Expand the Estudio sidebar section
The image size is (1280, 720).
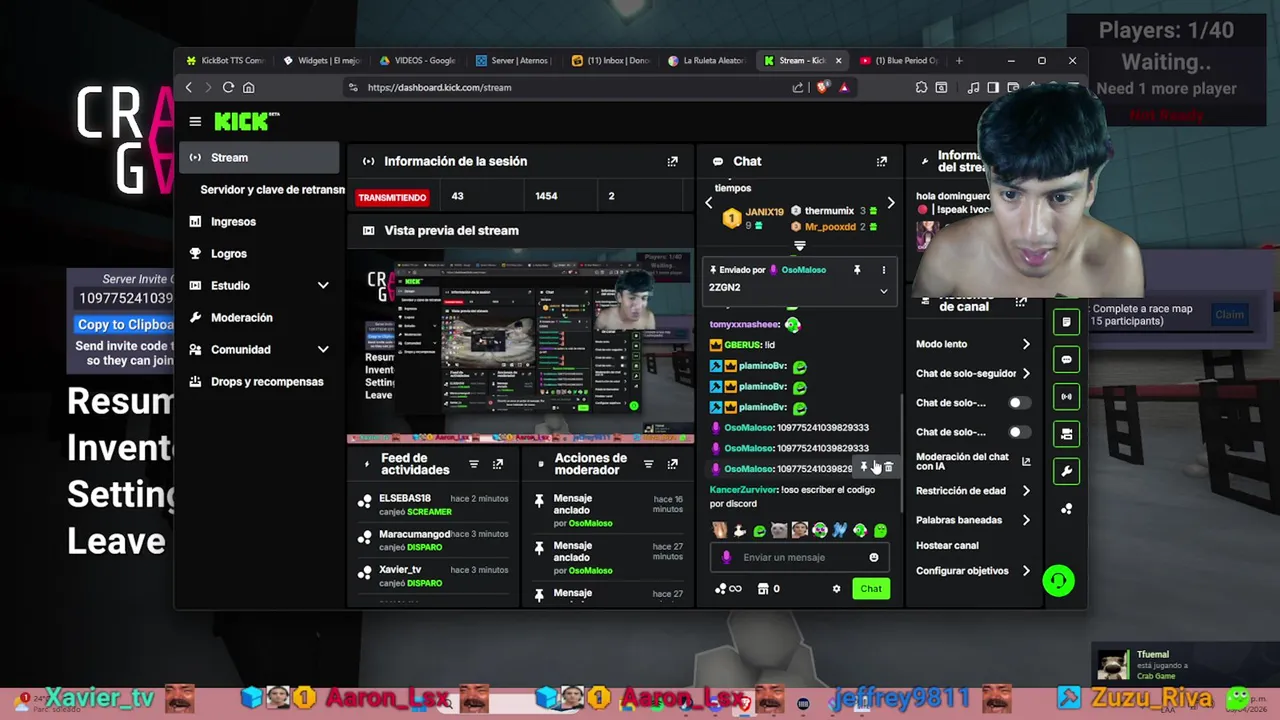point(323,286)
